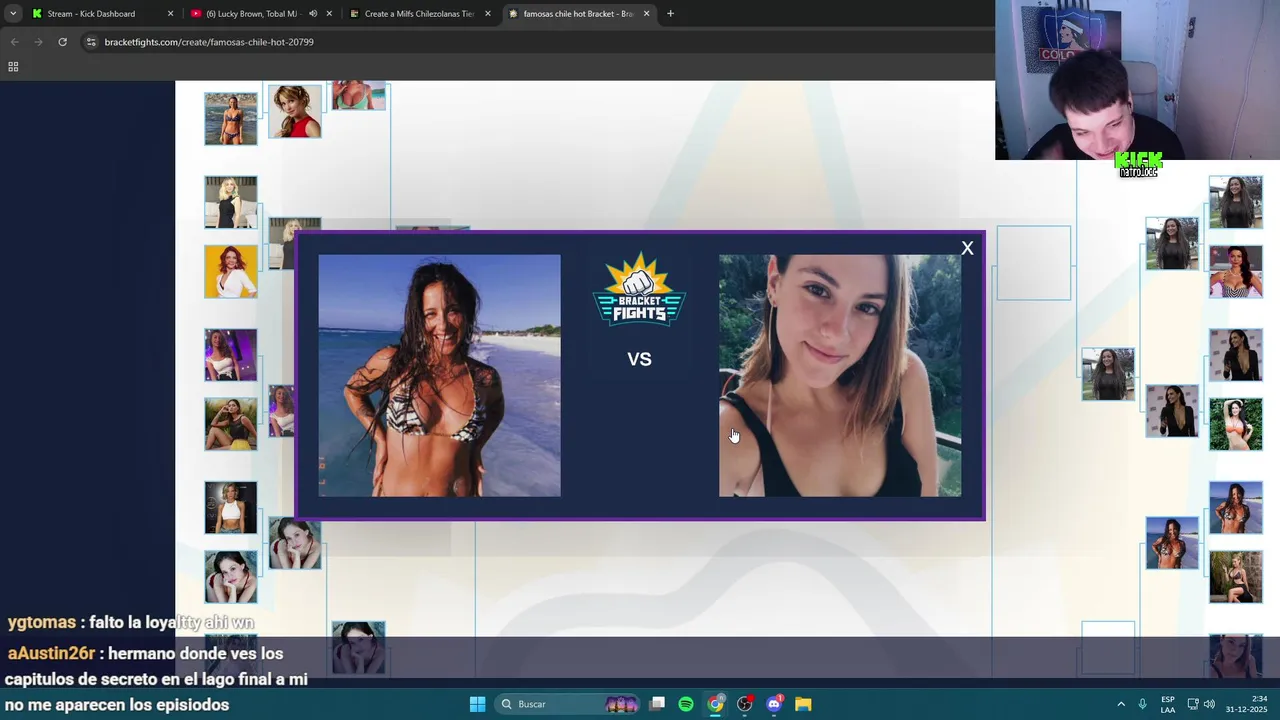1280x720 pixels.
Task: Select right bracket thumbnail with striped top
Action: pos(1236,271)
